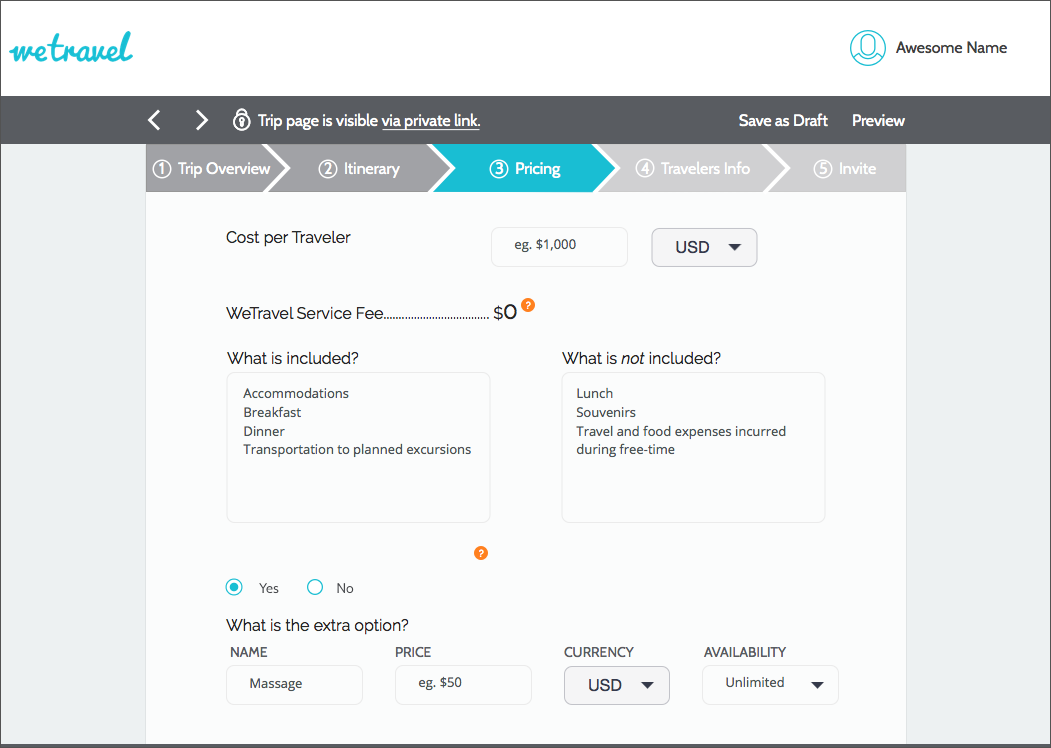
Task: Open the user profile avatar icon
Action: pos(867,48)
